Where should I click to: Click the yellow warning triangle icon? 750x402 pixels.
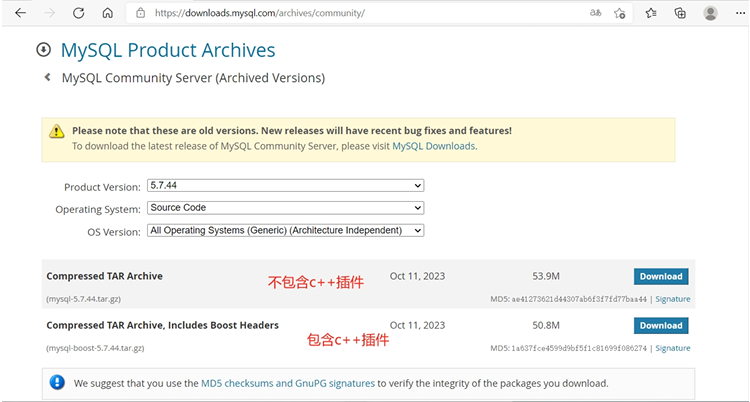coord(56,131)
